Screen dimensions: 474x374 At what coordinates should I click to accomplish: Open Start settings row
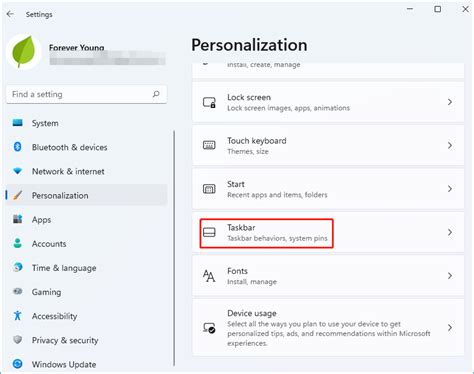328,189
